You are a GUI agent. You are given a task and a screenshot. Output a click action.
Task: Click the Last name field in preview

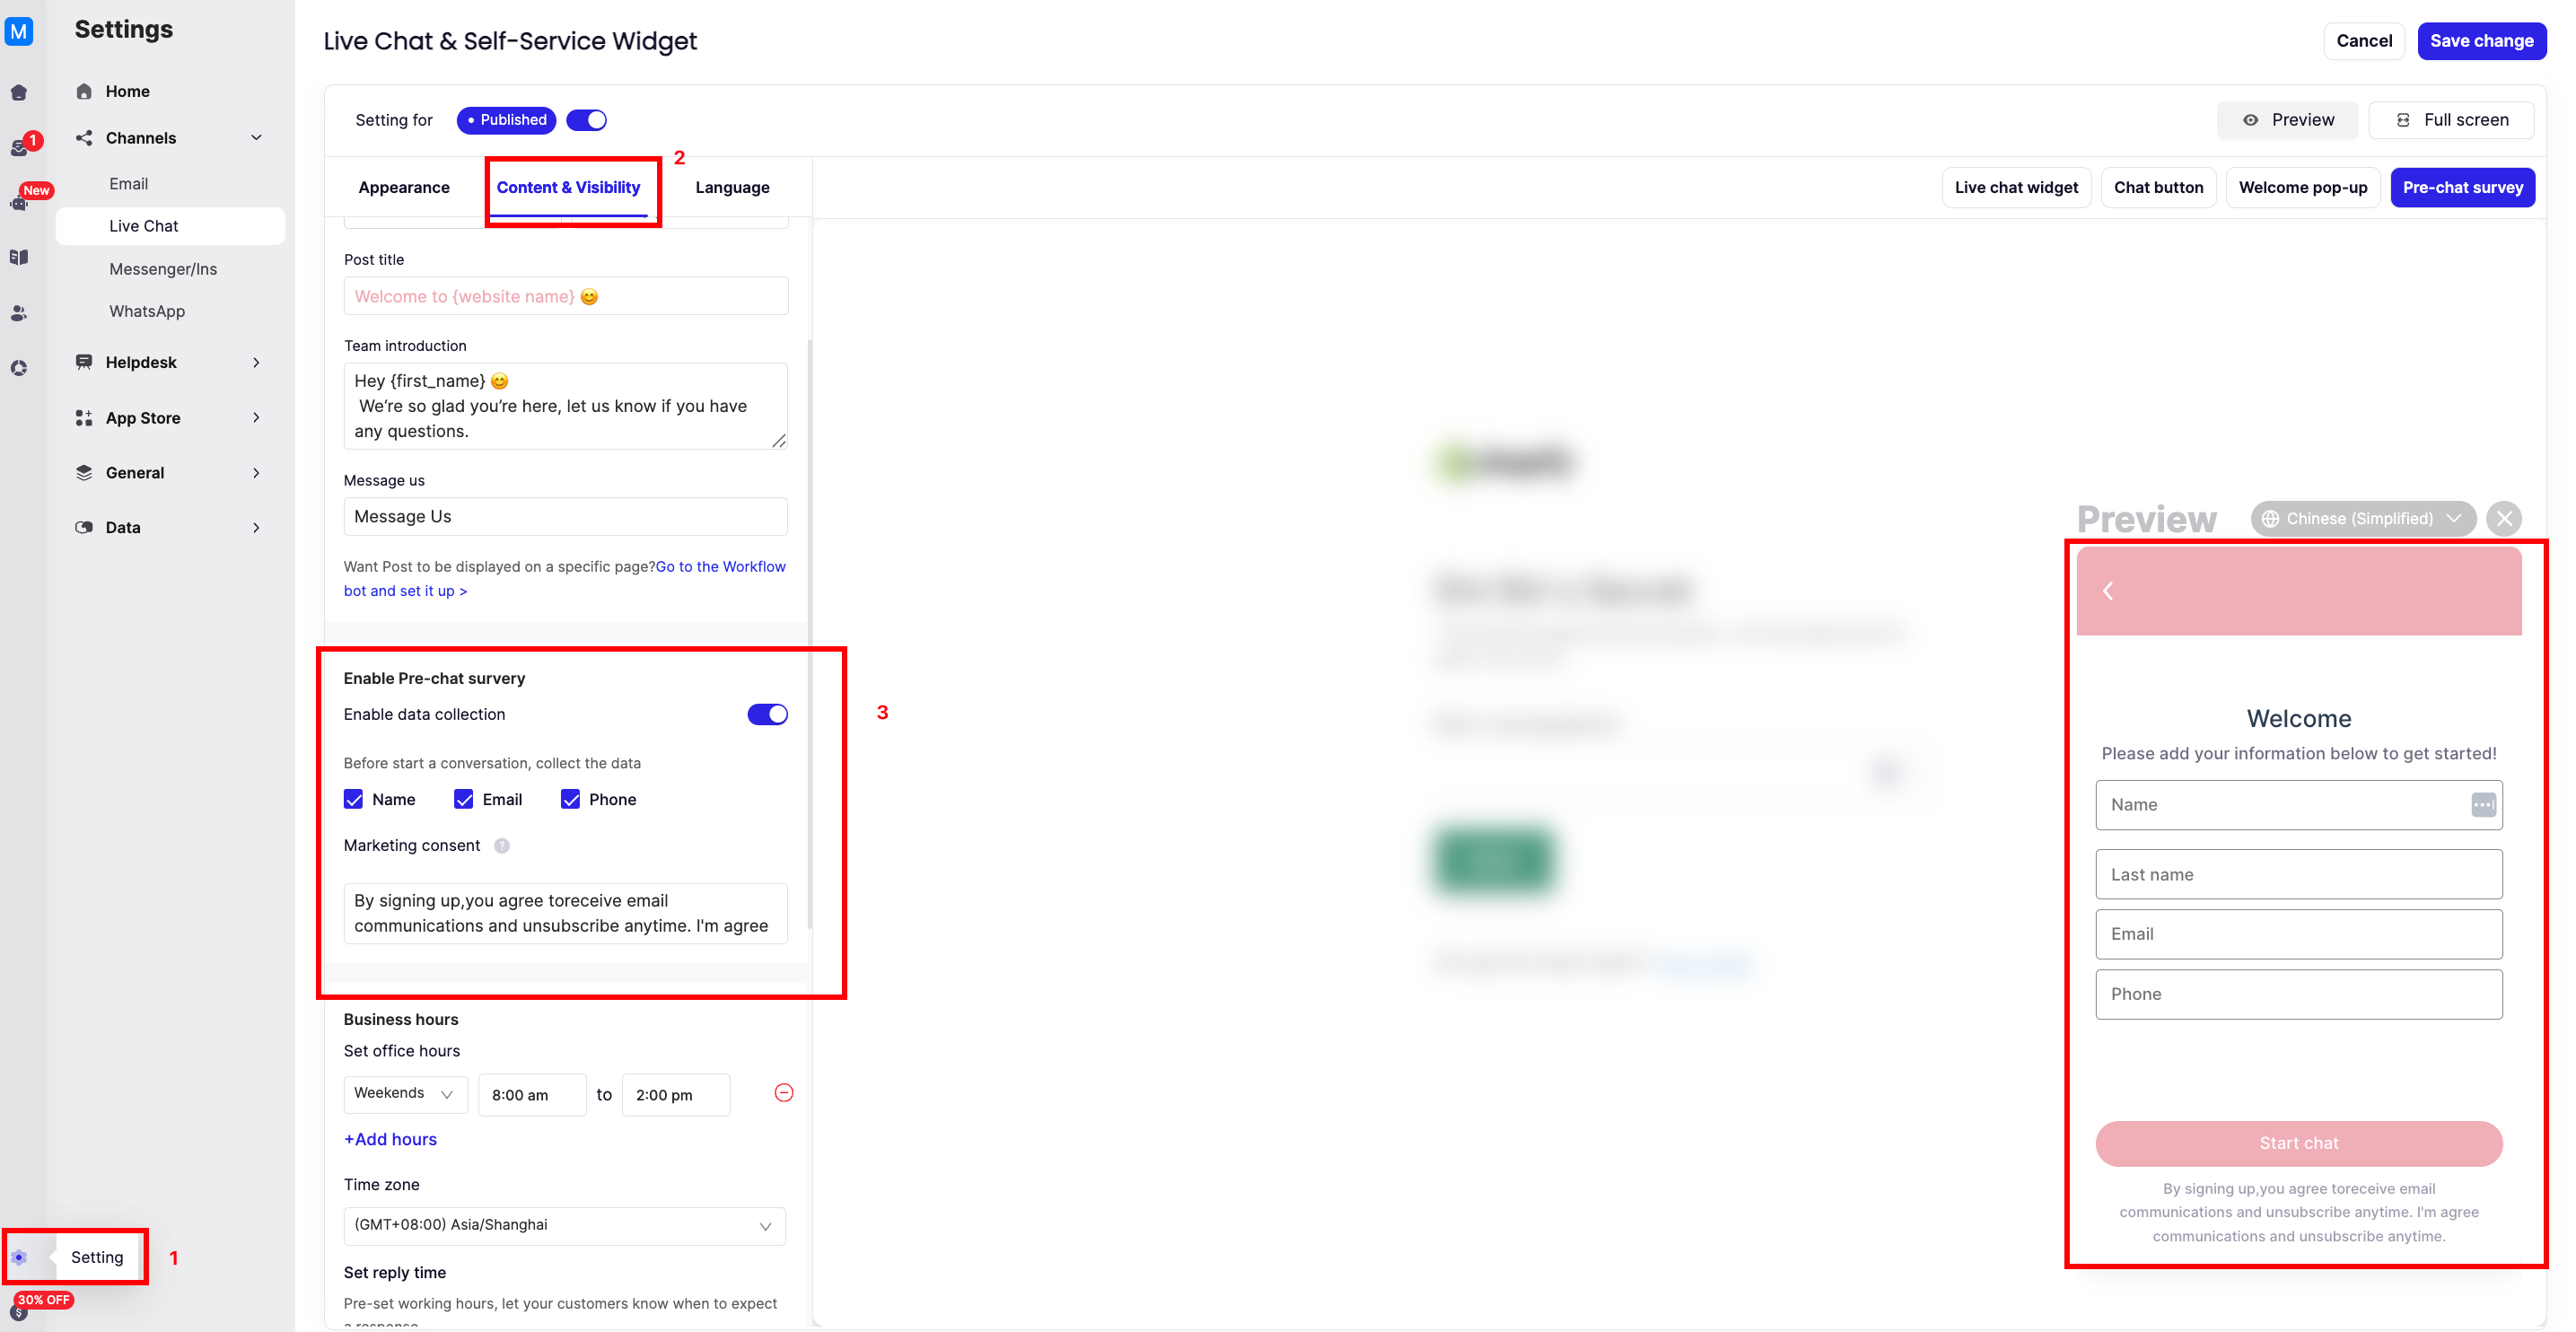[2298, 874]
